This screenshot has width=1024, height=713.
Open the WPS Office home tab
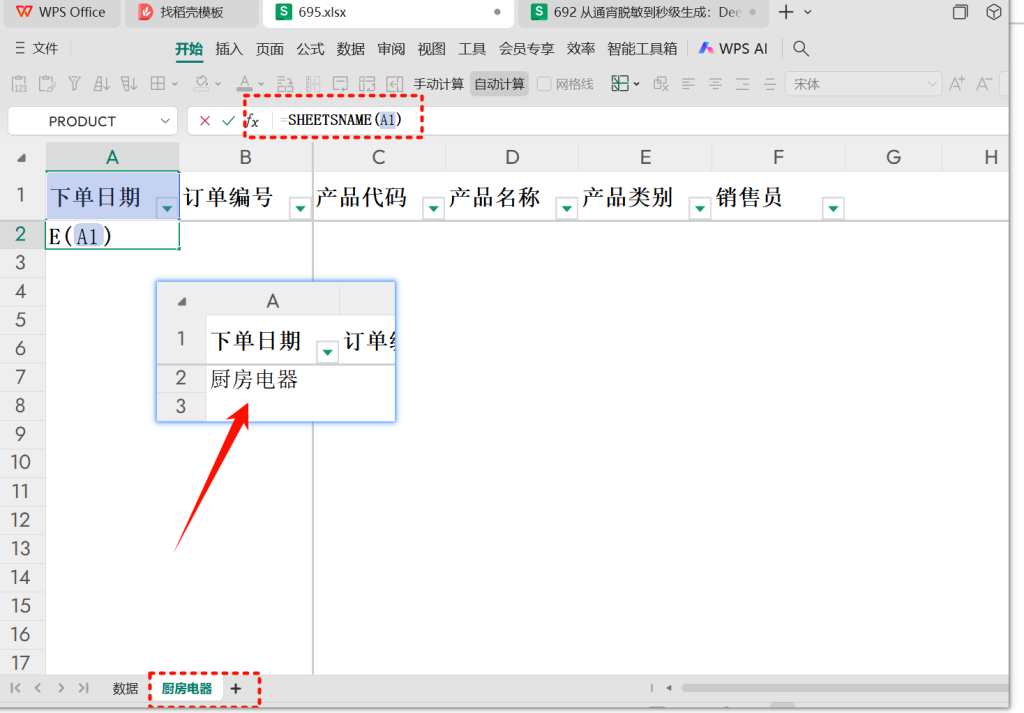61,12
